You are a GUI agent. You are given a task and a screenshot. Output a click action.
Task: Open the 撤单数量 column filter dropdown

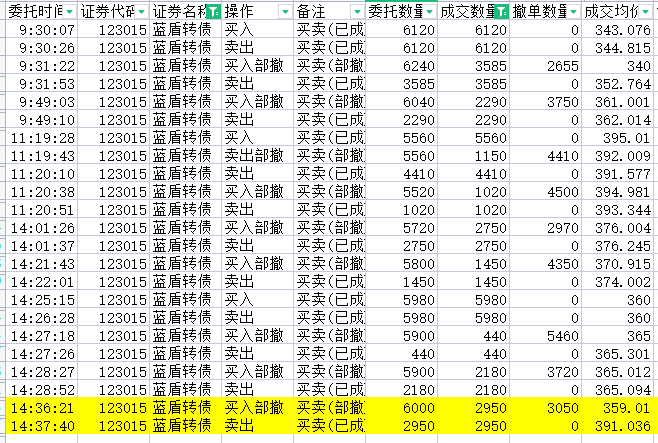tap(574, 12)
